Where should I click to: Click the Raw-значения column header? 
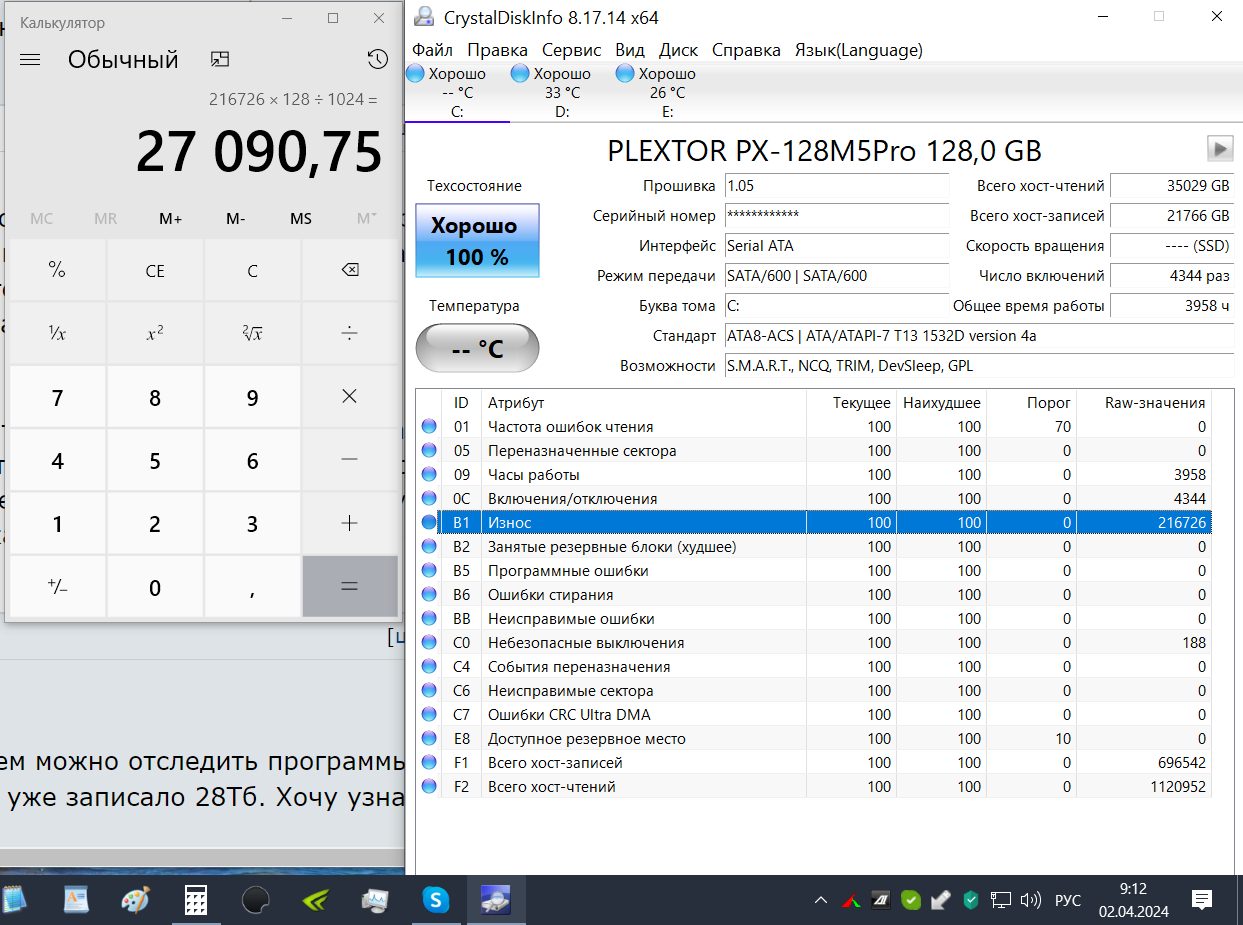coord(1144,403)
